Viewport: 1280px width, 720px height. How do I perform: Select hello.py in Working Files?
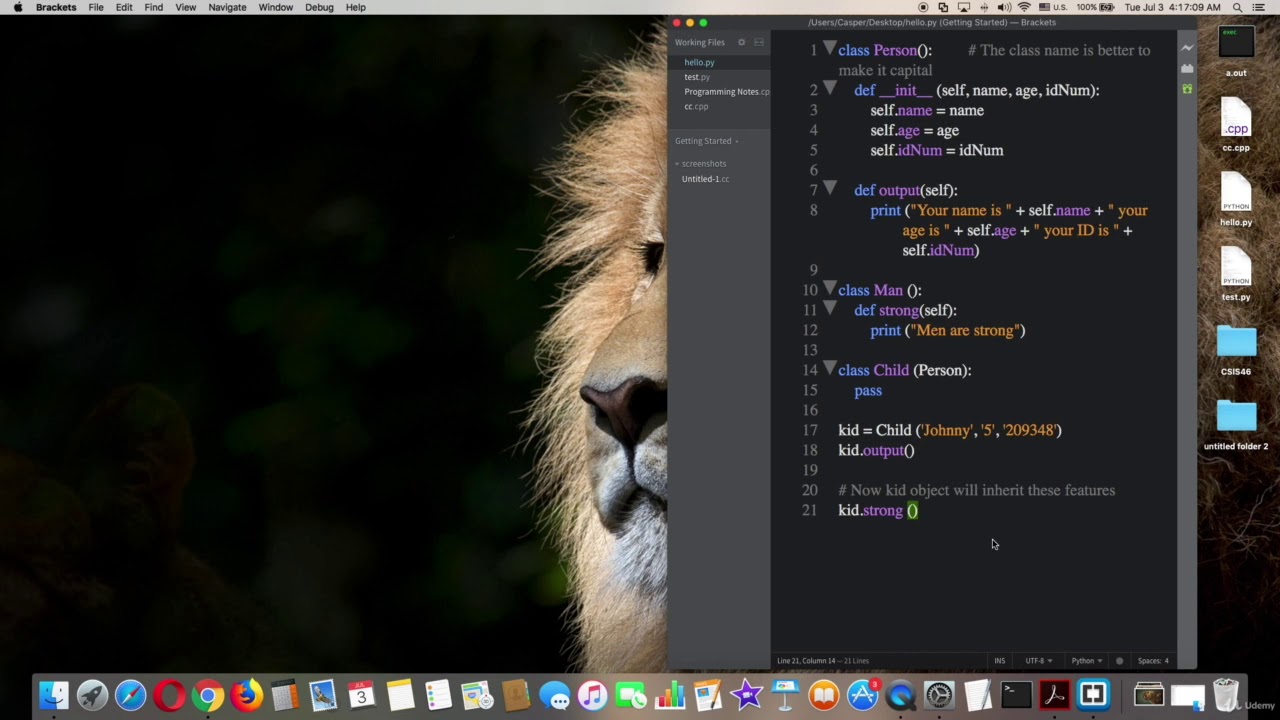[x=699, y=62]
